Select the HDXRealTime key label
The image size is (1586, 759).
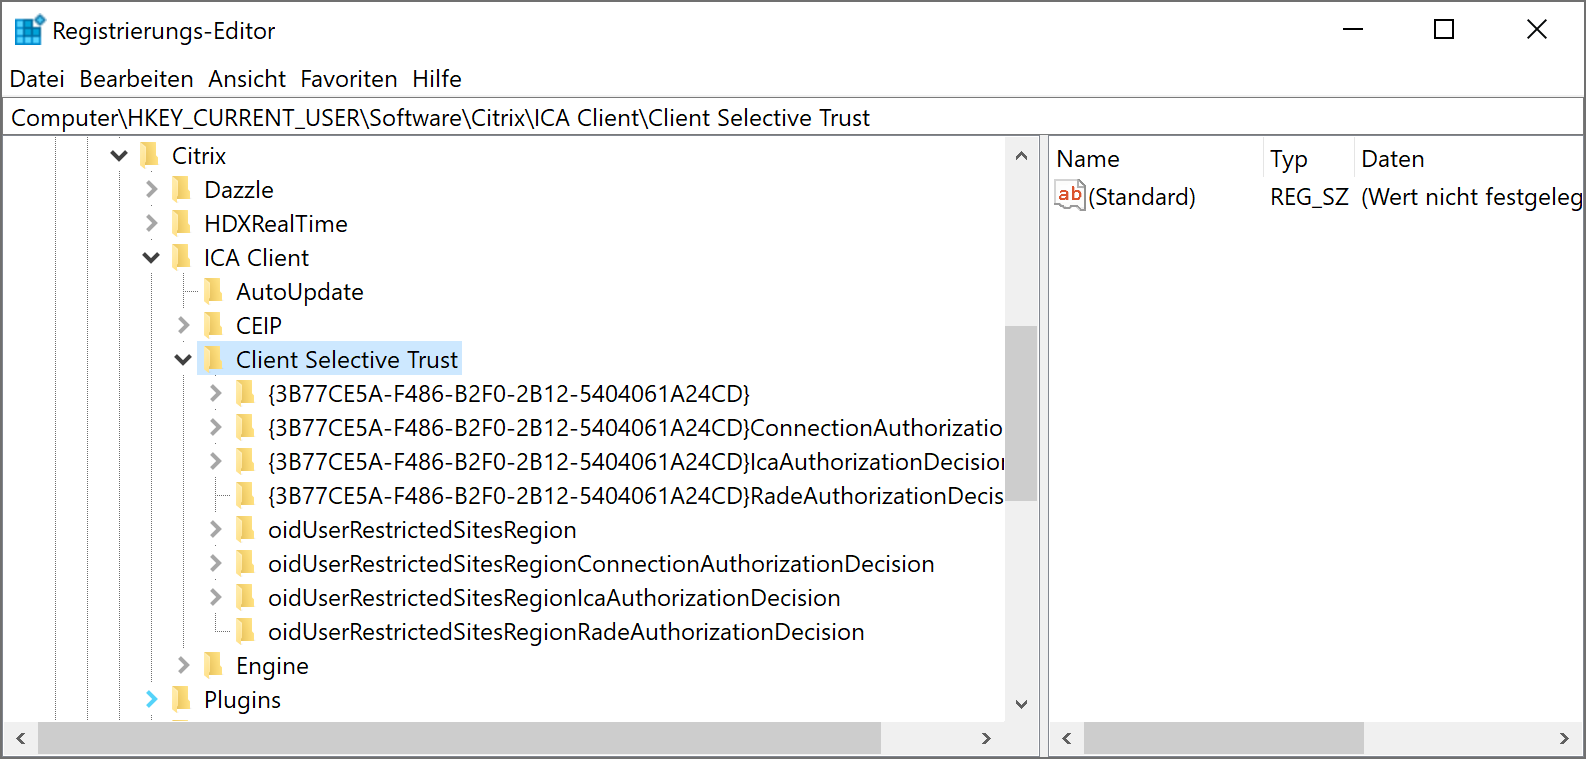276,224
